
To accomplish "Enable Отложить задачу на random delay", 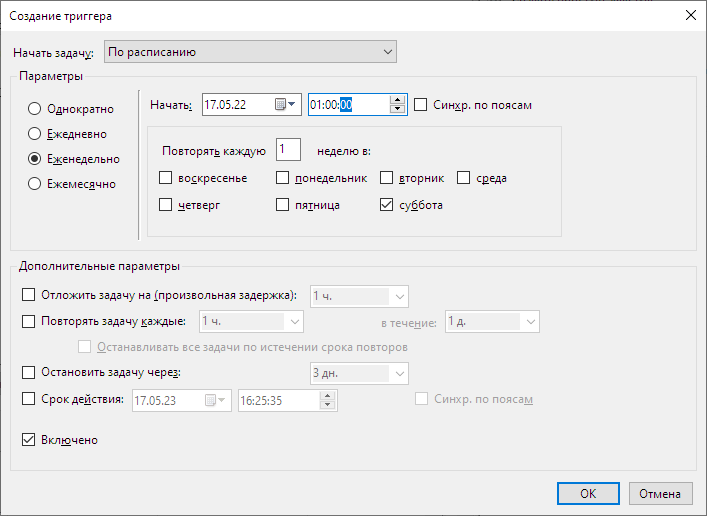I will pos(28,295).
